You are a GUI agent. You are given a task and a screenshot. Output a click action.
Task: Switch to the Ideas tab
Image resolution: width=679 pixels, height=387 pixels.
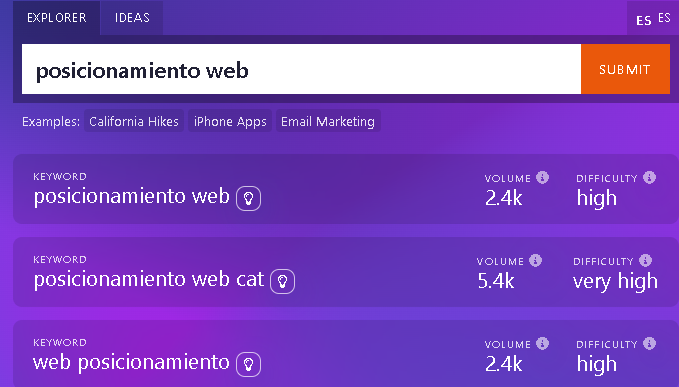pyautogui.click(x=132, y=18)
